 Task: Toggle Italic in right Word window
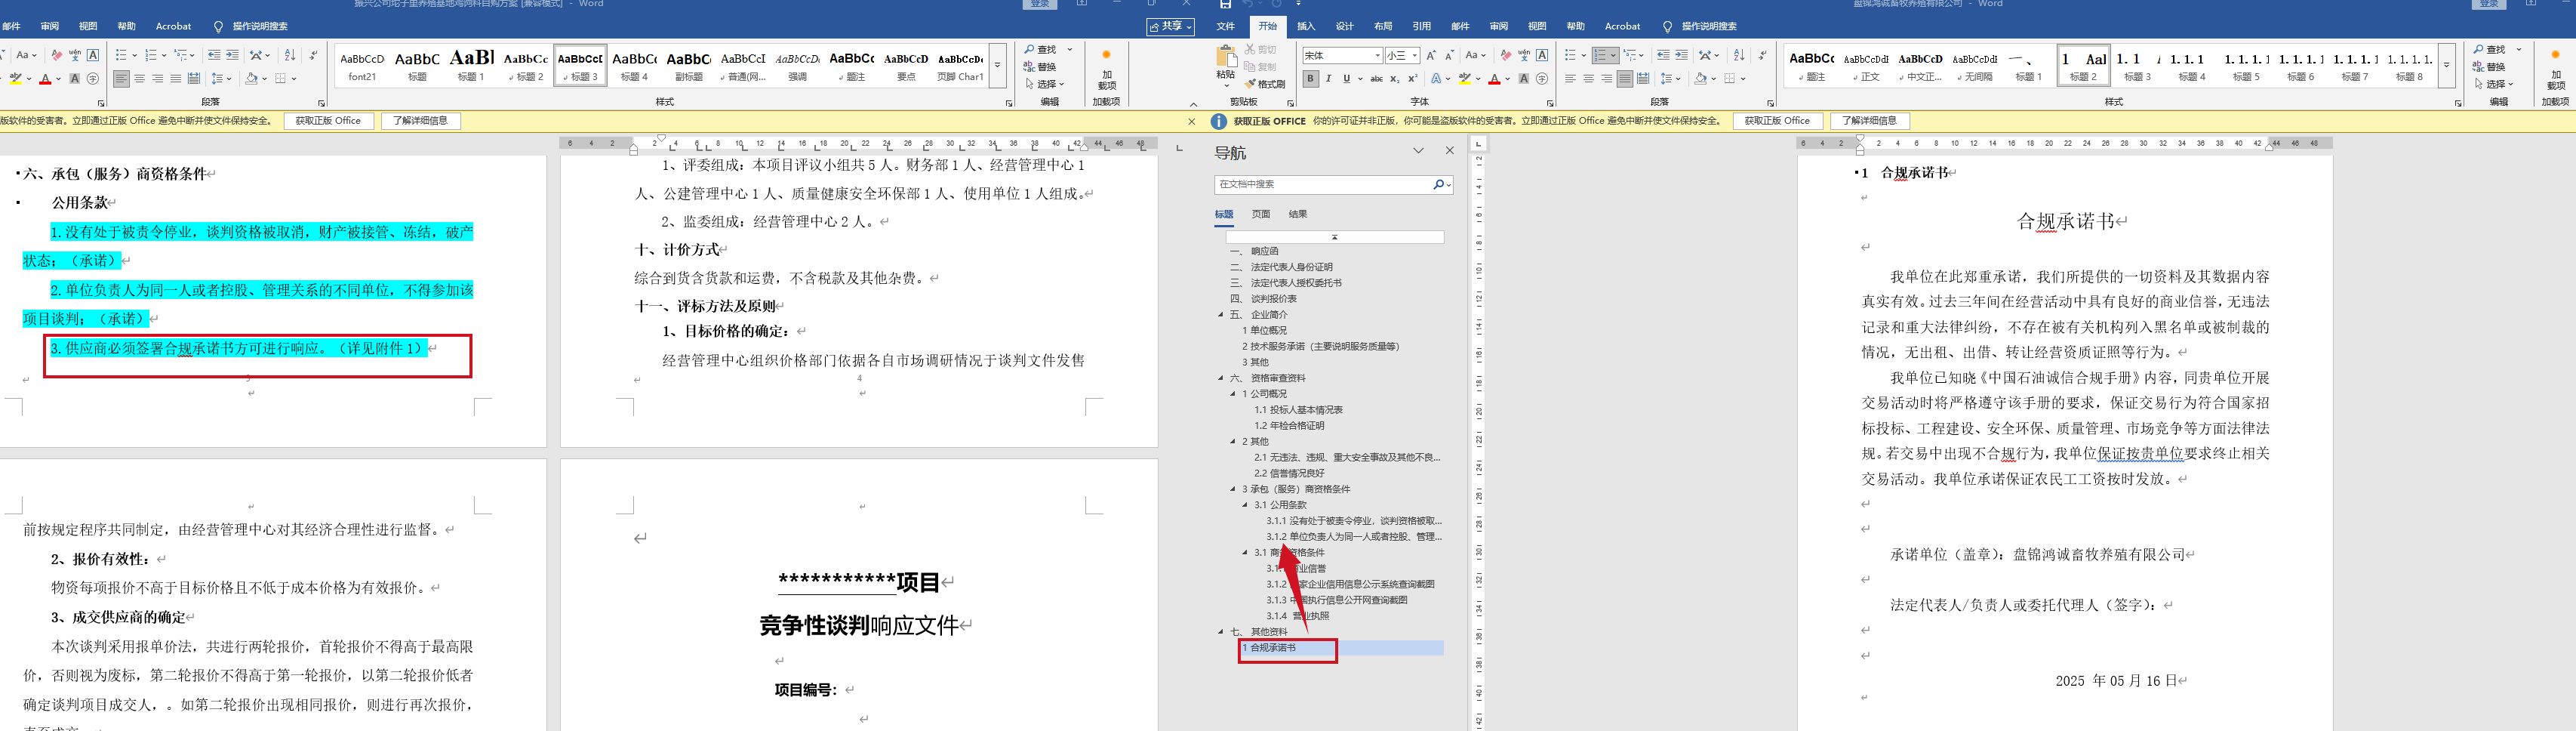1328,79
